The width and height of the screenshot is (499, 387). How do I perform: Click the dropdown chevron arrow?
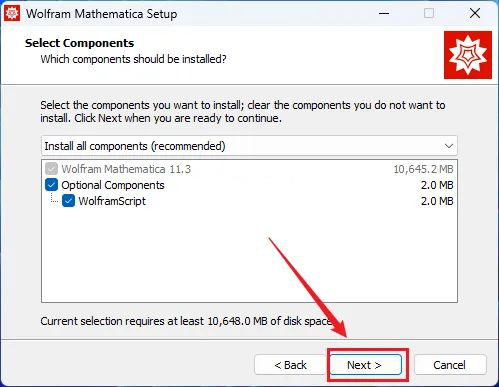tap(449, 146)
